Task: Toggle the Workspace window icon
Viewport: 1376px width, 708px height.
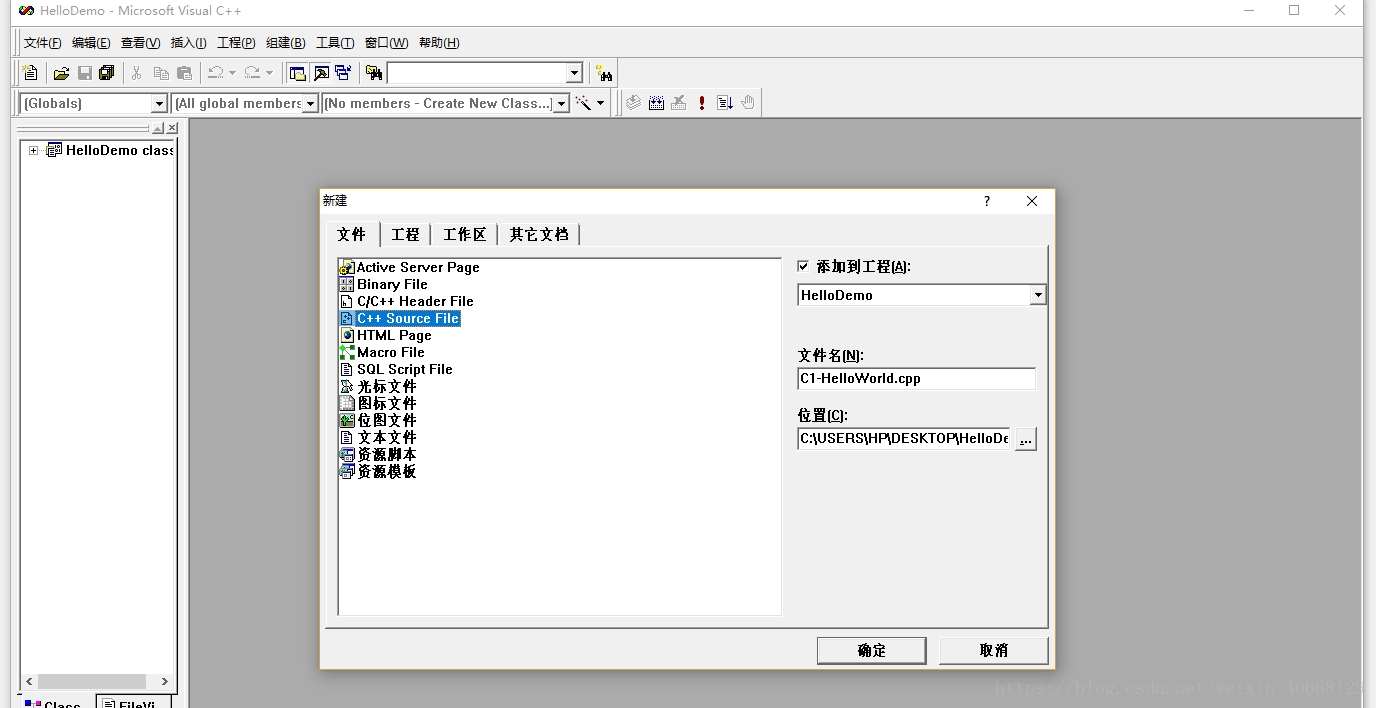Action: tap(298, 73)
